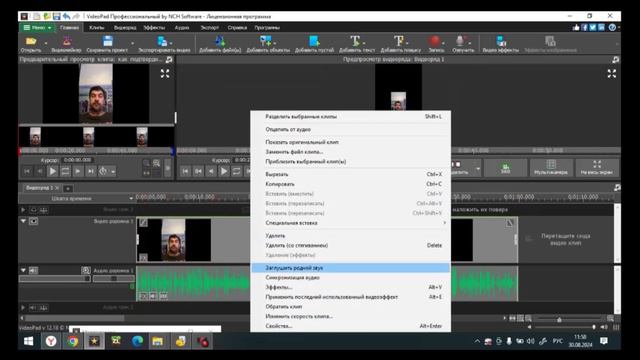Image resolution: width=640 pixels, height=360 pixels.
Task: Maximize clip preview with expand arrows icon
Action: [165, 73]
